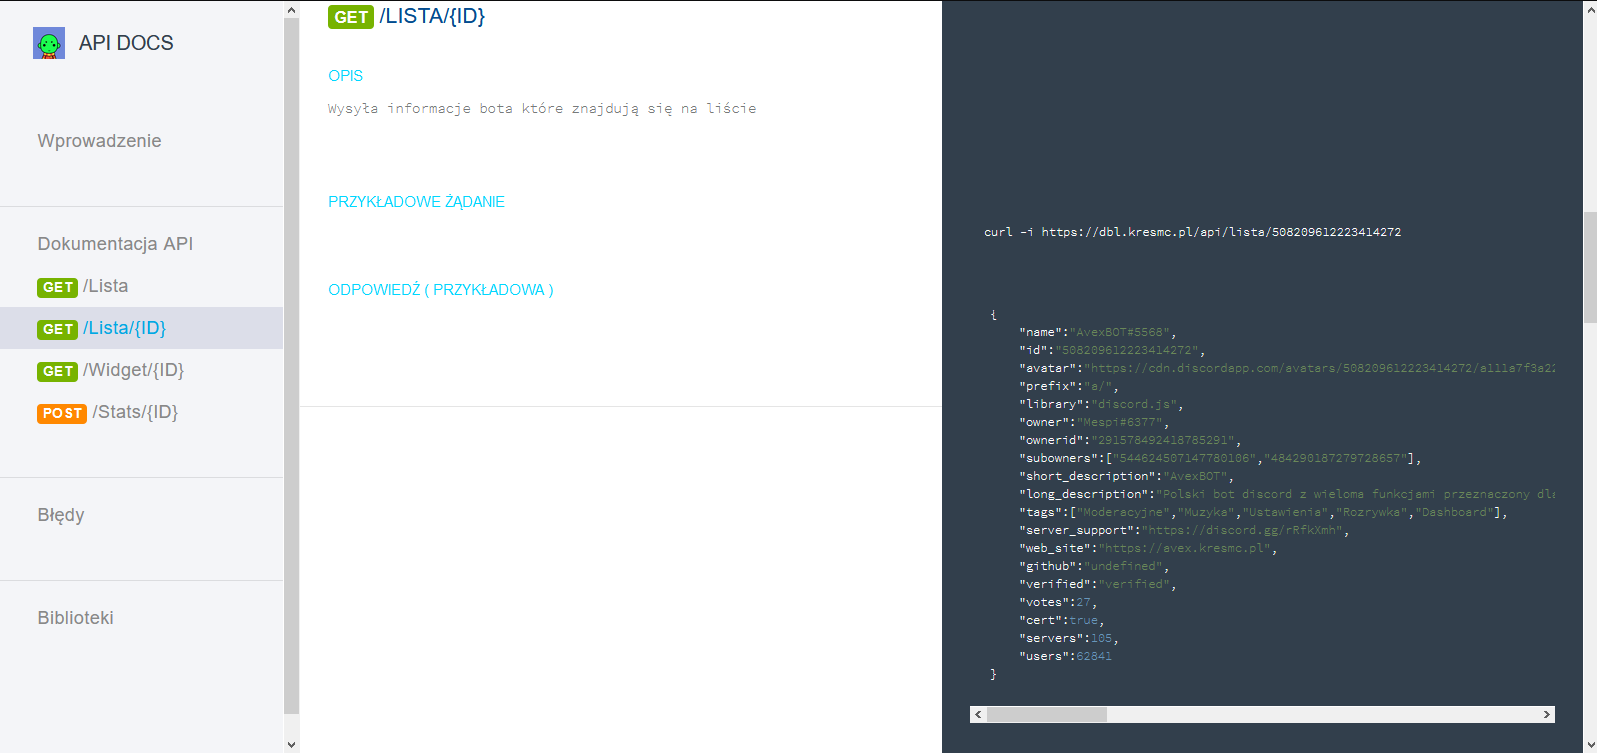Image resolution: width=1597 pixels, height=753 pixels.
Task: Click the orange POST badge in sidebar
Action: [62, 413]
